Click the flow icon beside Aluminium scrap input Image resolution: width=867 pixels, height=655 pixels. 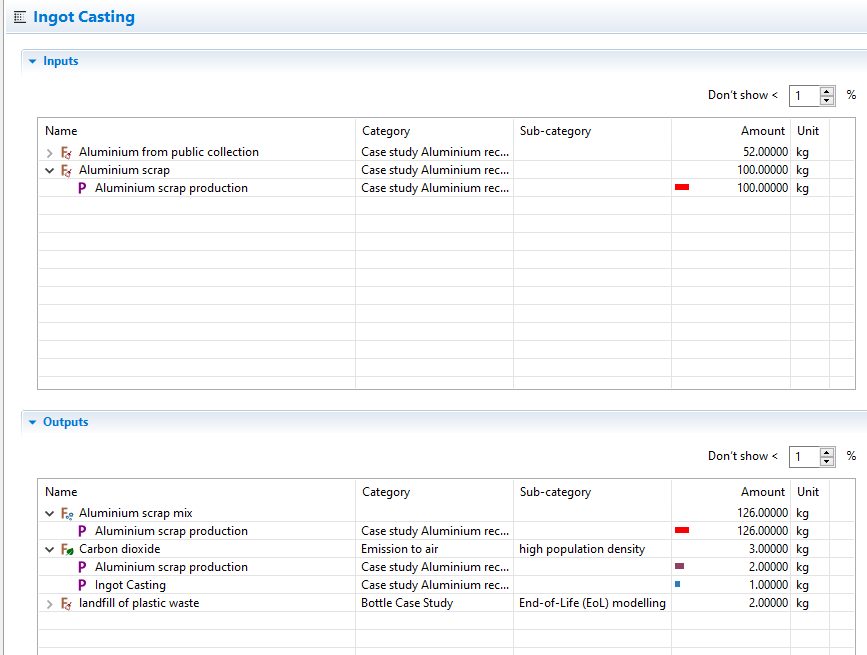pos(66,171)
